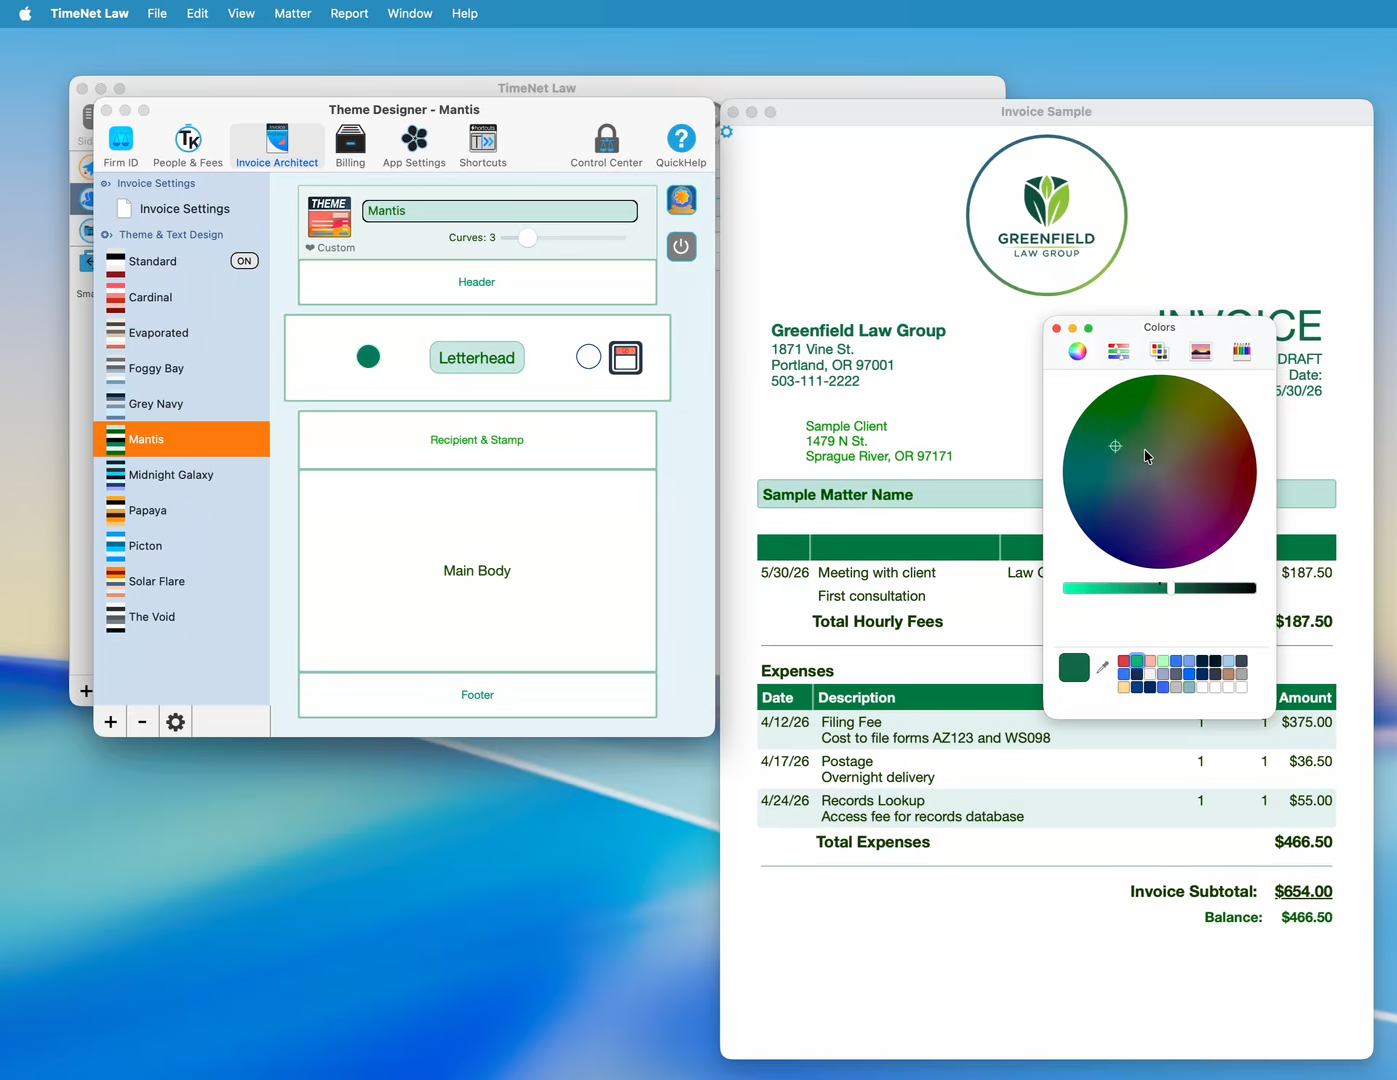Select the Invoice Architect toolbar item

277,146
